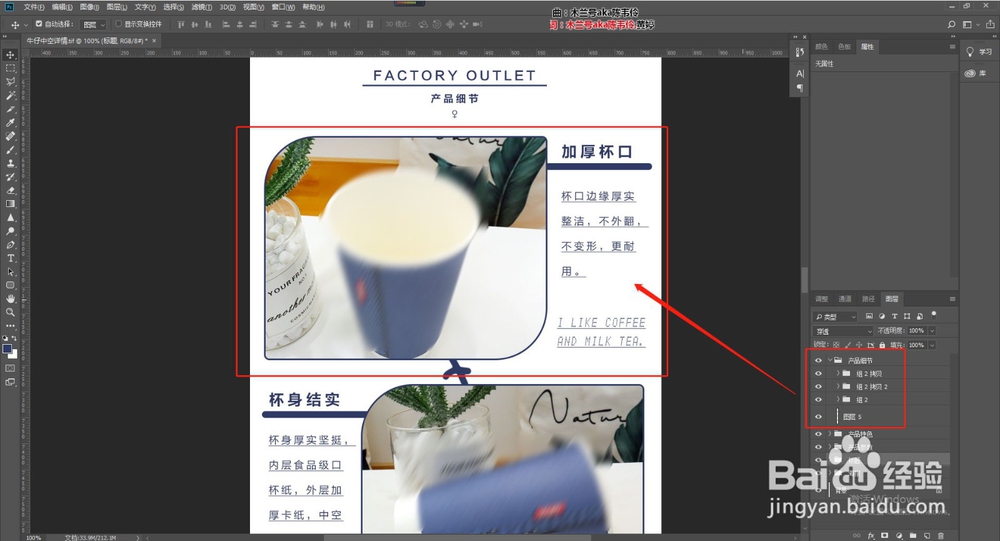Screen dimensions: 1000x541
Task: Expand the 组 2 拷贝 group
Action: 838,374
